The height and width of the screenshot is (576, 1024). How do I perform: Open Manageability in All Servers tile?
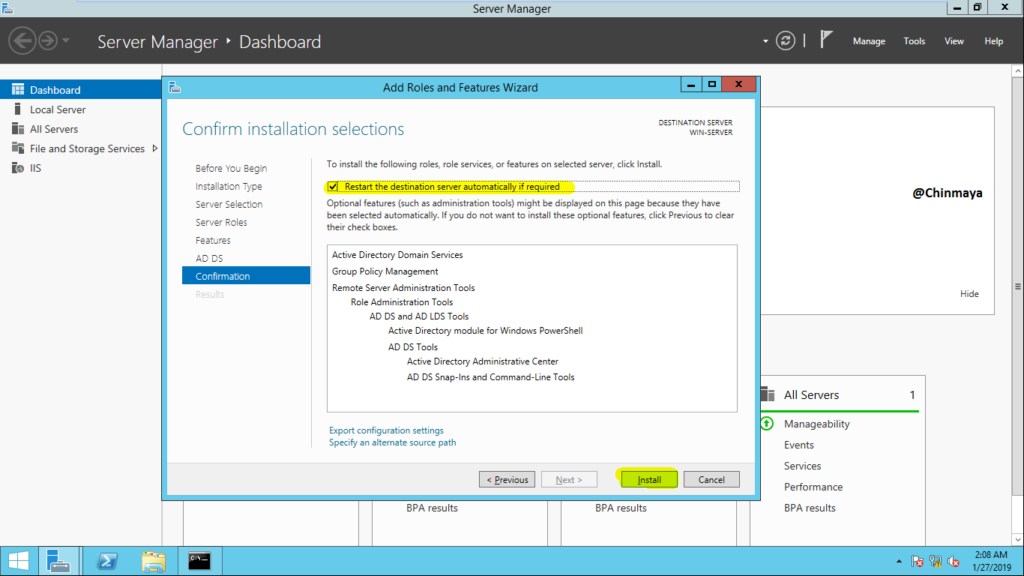point(816,424)
